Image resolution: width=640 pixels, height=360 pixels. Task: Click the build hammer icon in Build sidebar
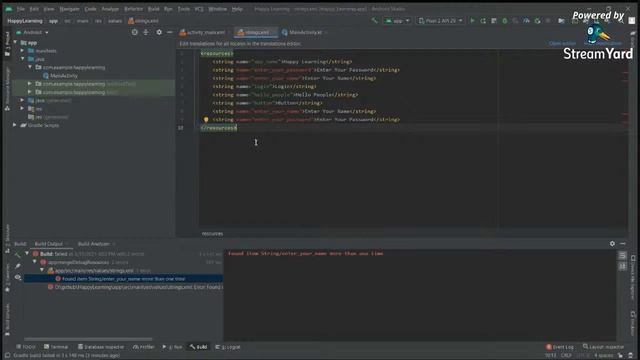point(18,256)
